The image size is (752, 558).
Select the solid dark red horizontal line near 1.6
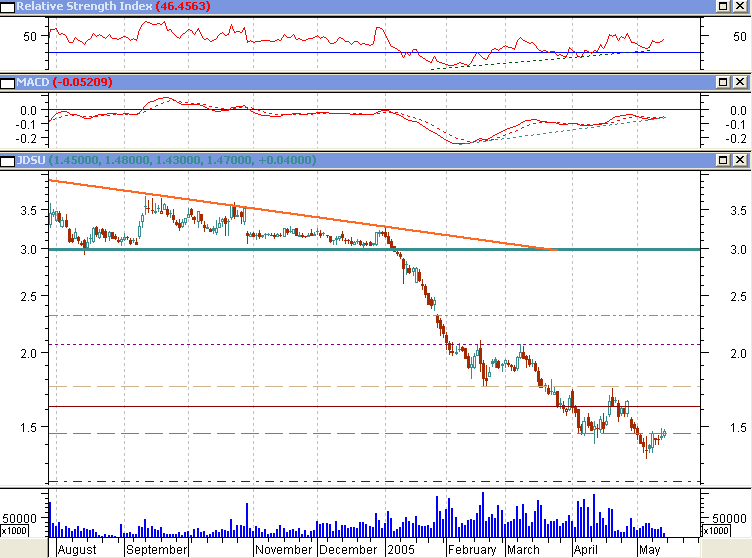click(x=374, y=406)
